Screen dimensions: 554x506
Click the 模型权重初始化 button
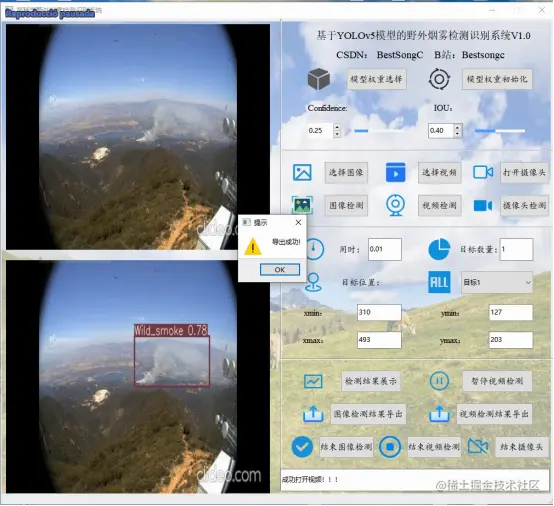pyautogui.click(x=497, y=79)
